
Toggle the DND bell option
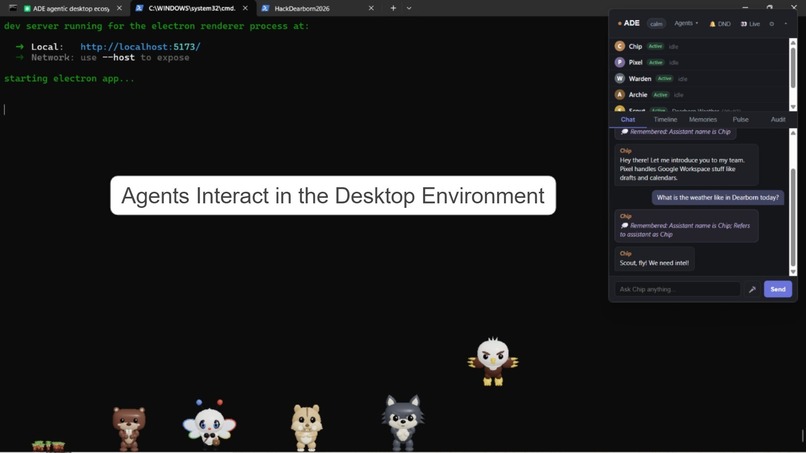pos(720,24)
